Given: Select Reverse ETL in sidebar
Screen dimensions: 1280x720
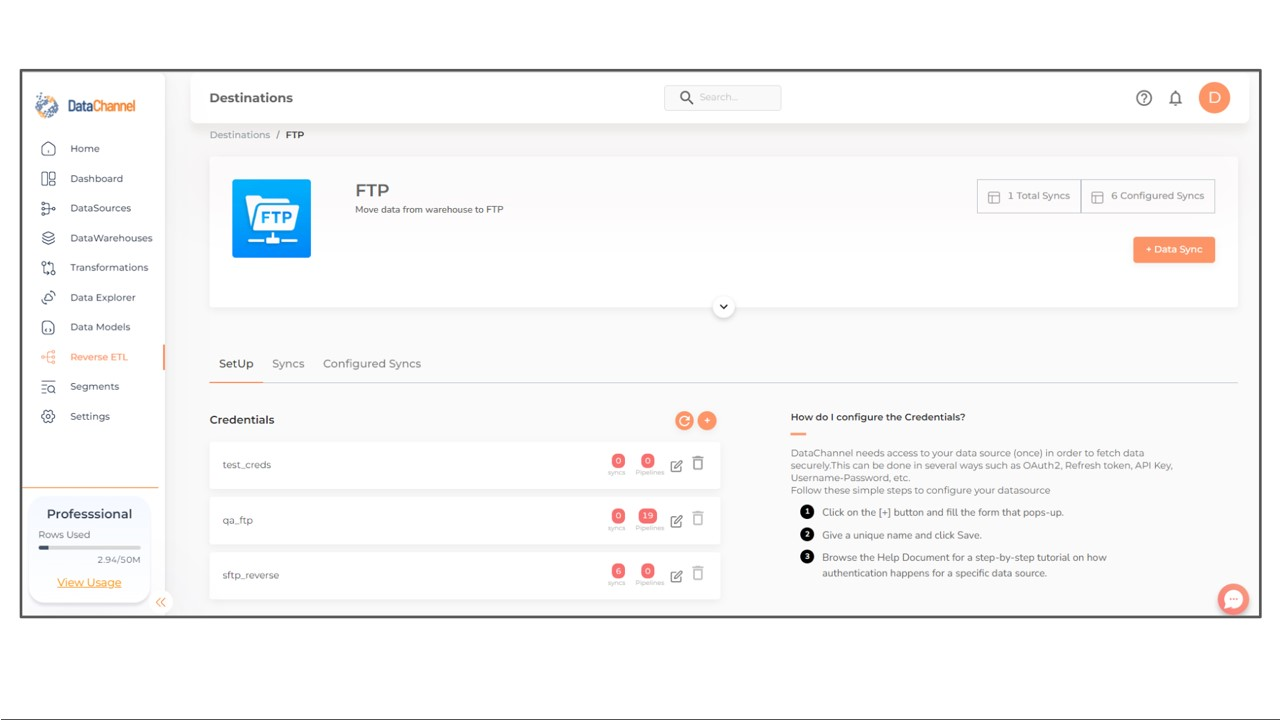Looking at the screenshot, I should 98,357.
